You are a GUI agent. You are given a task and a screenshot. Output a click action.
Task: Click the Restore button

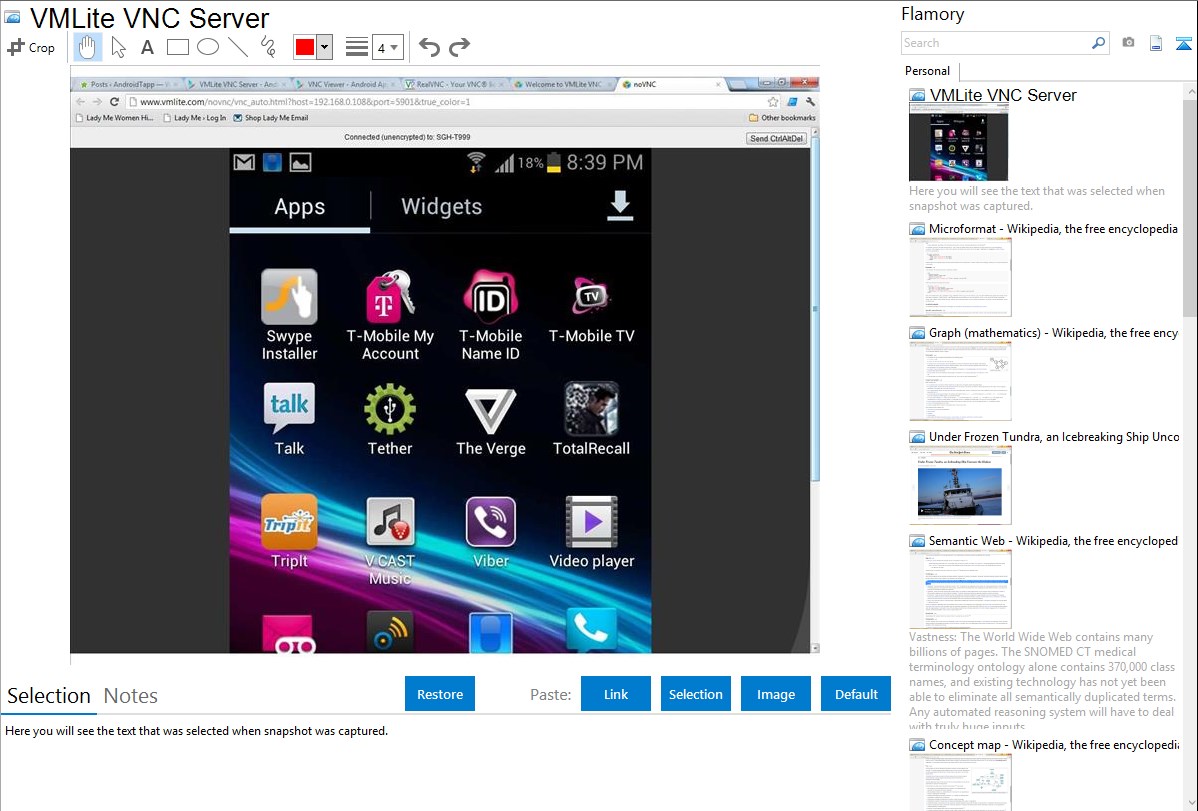click(440, 694)
